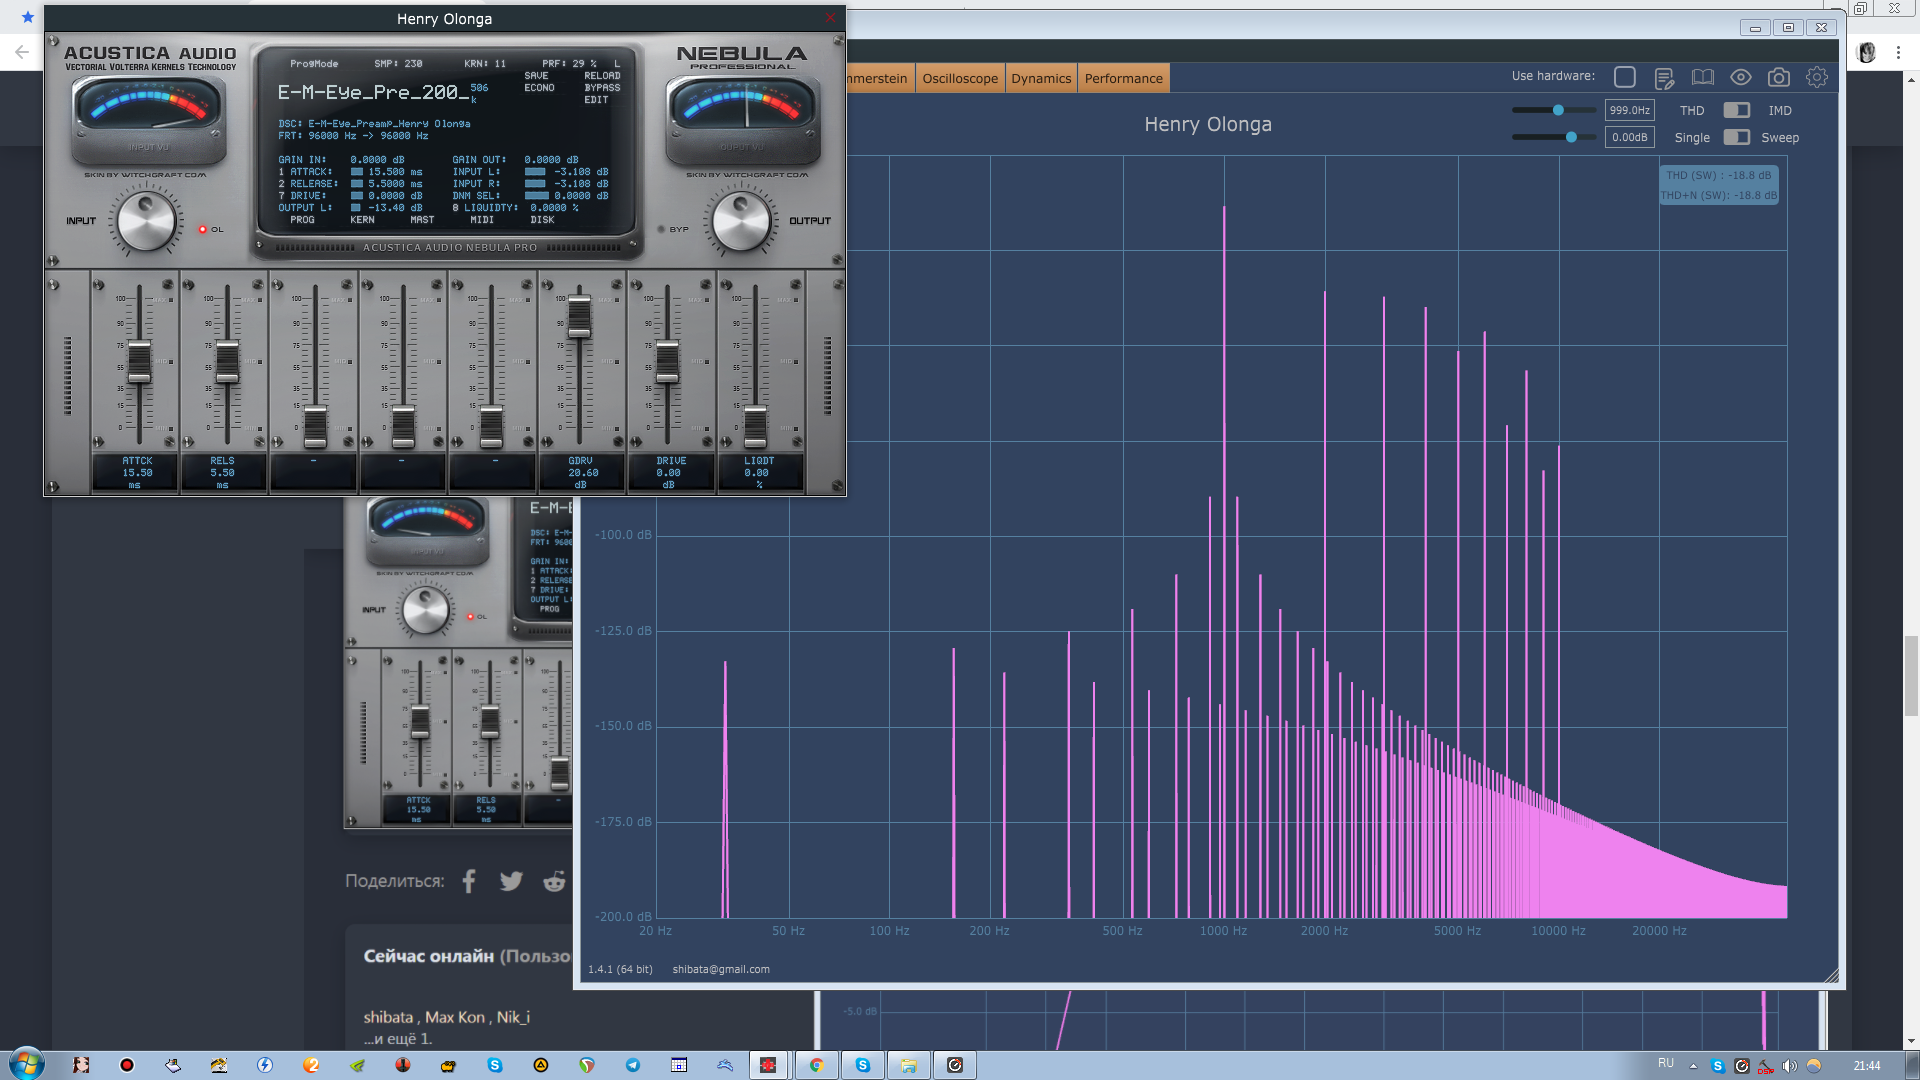This screenshot has height=1080, width=1920.
Task: Click the camera screenshot icon
Action: (x=1778, y=78)
